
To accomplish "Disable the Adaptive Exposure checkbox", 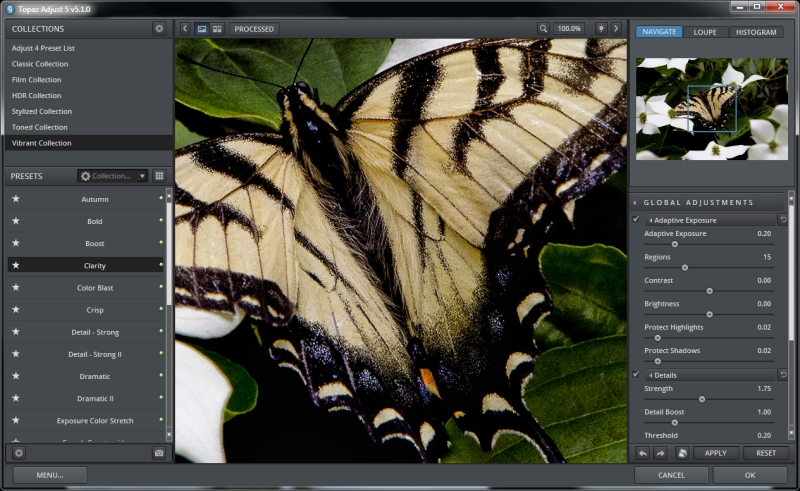I will [x=636, y=219].
